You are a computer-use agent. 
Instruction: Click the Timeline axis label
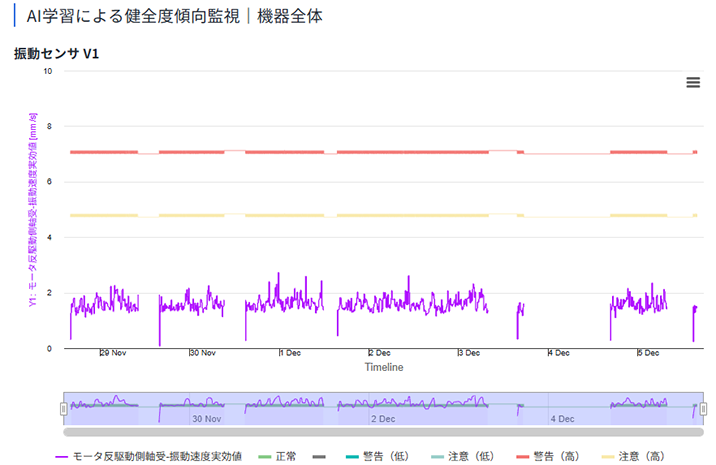click(x=383, y=367)
